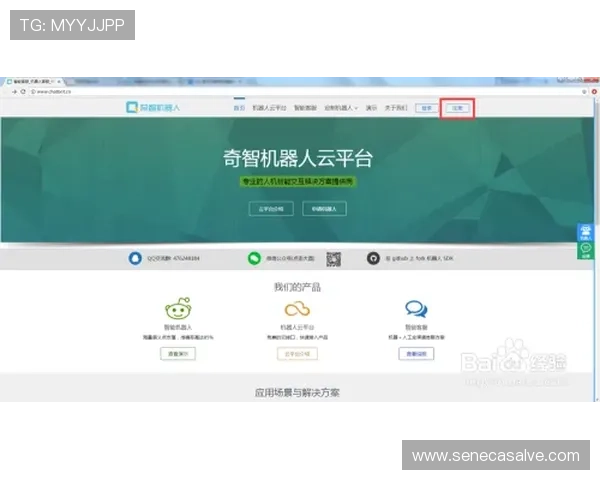Viewport: 600px width, 480px height.
Task: Click the green WeChat icon
Action: (254, 258)
